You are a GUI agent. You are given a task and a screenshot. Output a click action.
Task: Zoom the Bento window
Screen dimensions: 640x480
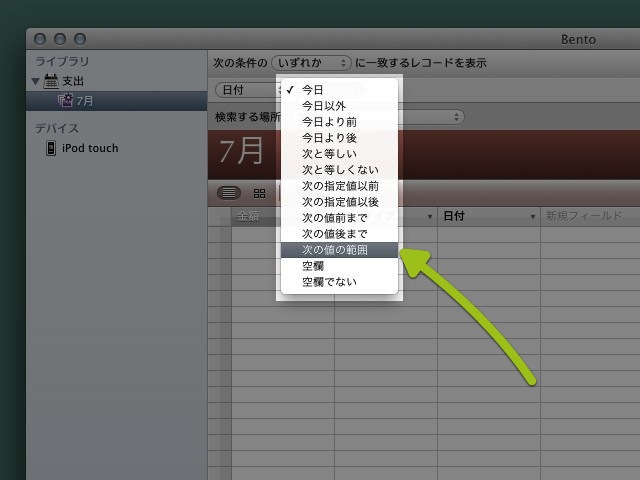click(x=80, y=39)
